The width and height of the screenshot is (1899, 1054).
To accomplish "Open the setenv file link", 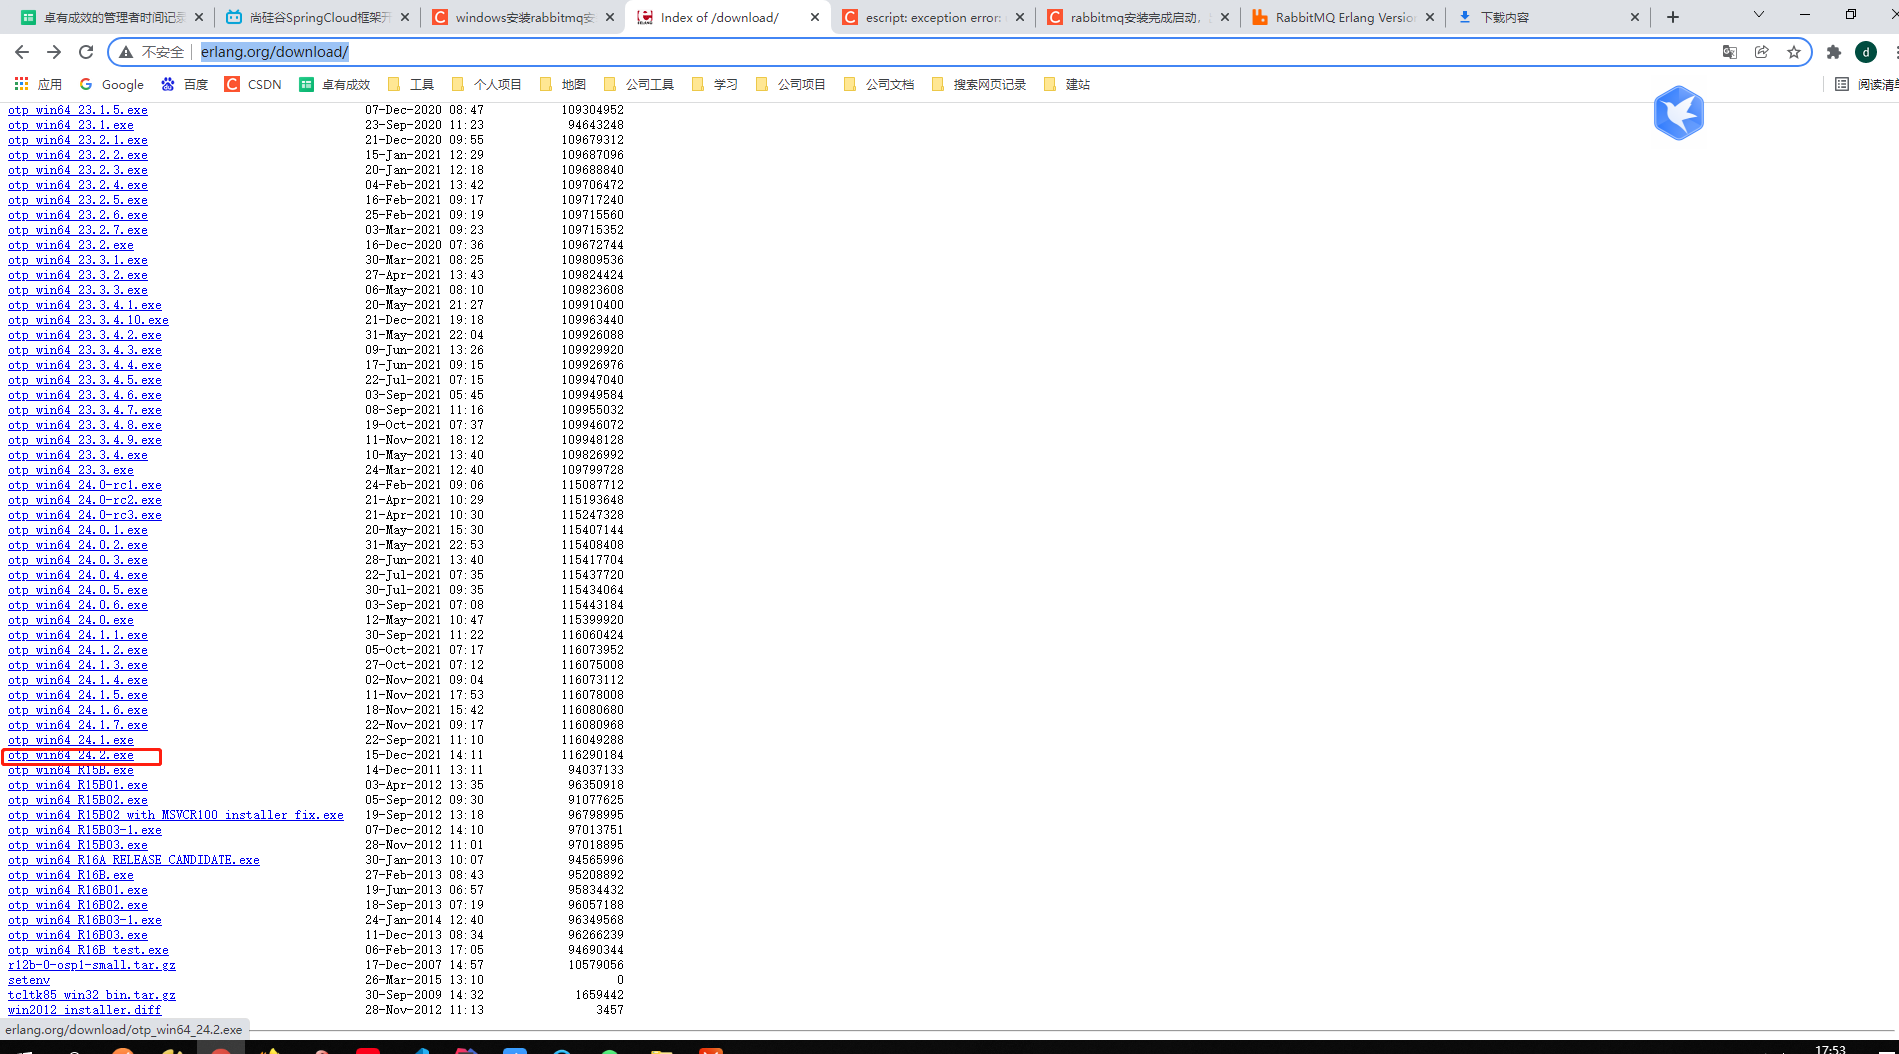I will pyautogui.click(x=29, y=981).
